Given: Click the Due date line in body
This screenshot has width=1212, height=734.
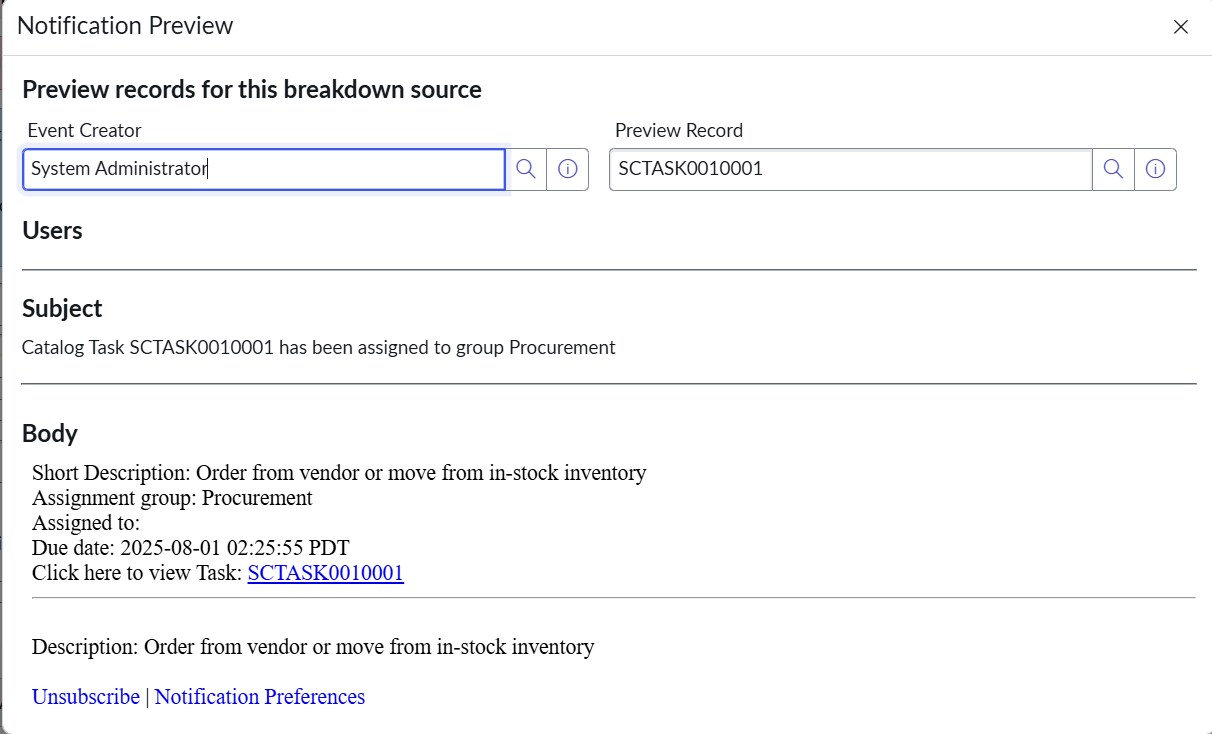Looking at the screenshot, I should pos(190,548).
